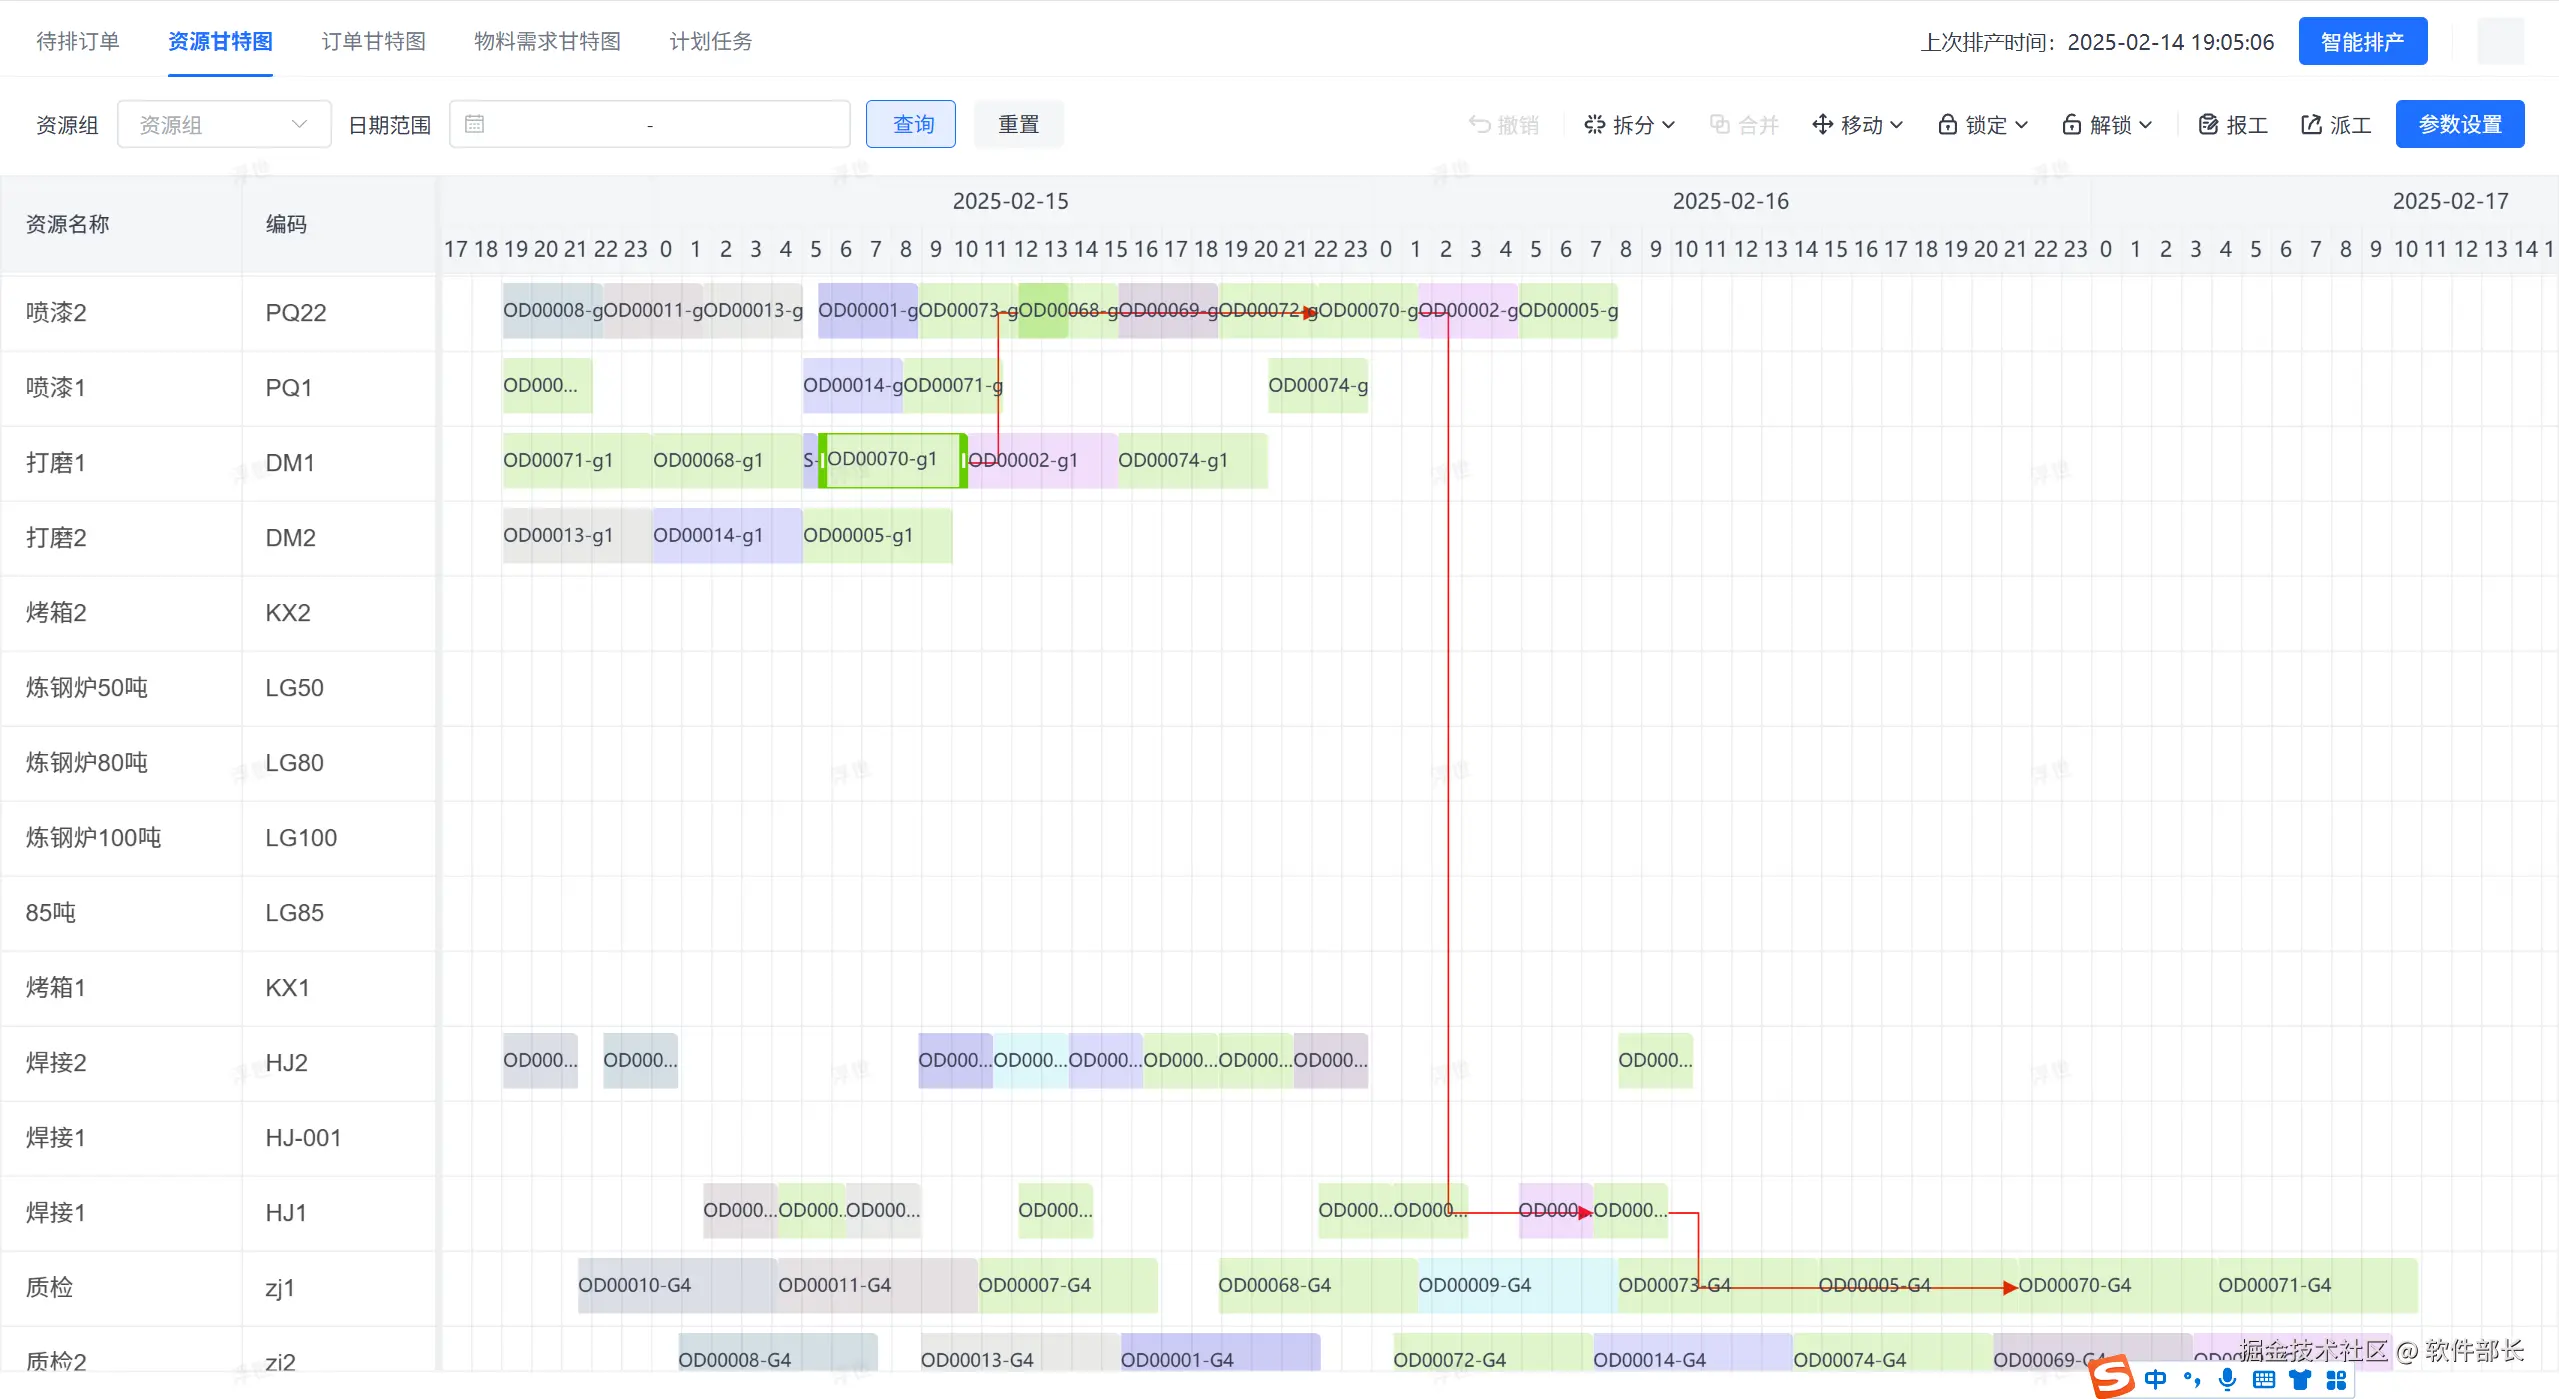Click the 拆分 split icon
The width and height of the screenshot is (2559, 1399).
[1594, 124]
